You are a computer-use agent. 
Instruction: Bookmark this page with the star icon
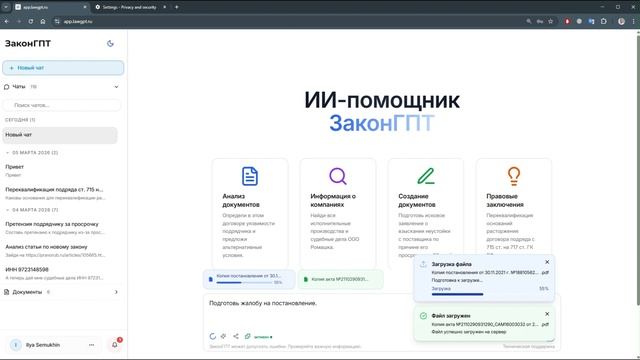[551, 21]
